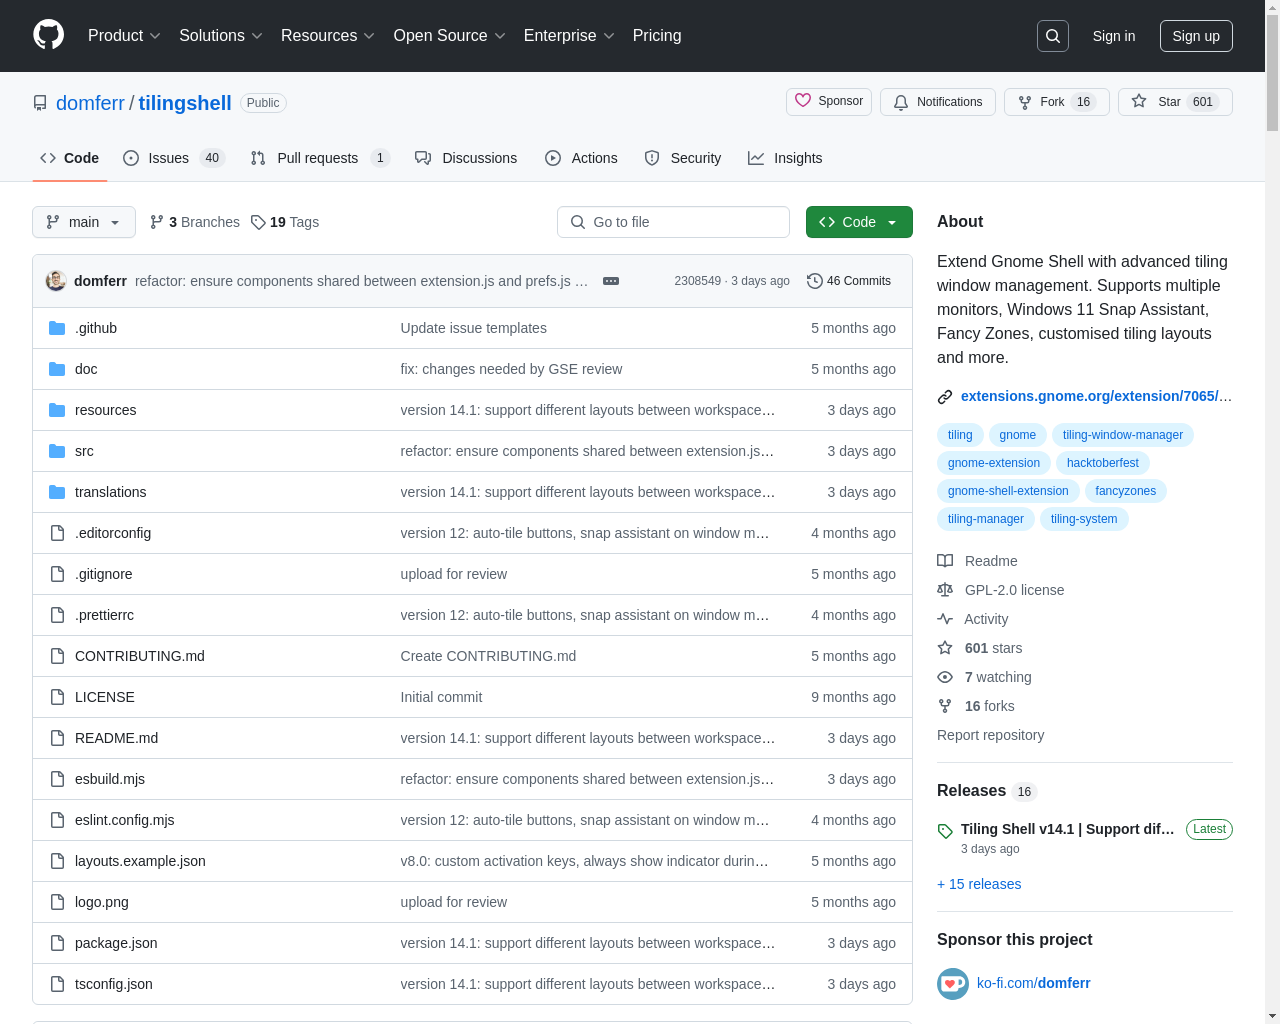This screenshot has width=1280, height=1024.
Task: Open layouts.example.json file
Action: [x=140, y=861]
